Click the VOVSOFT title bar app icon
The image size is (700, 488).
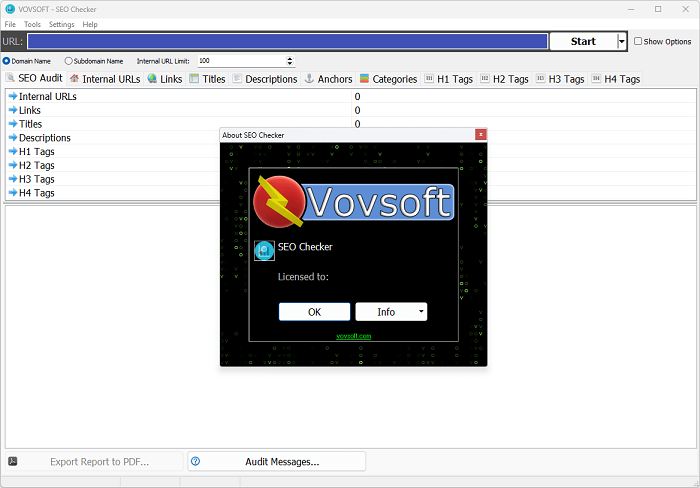(10, 9)
